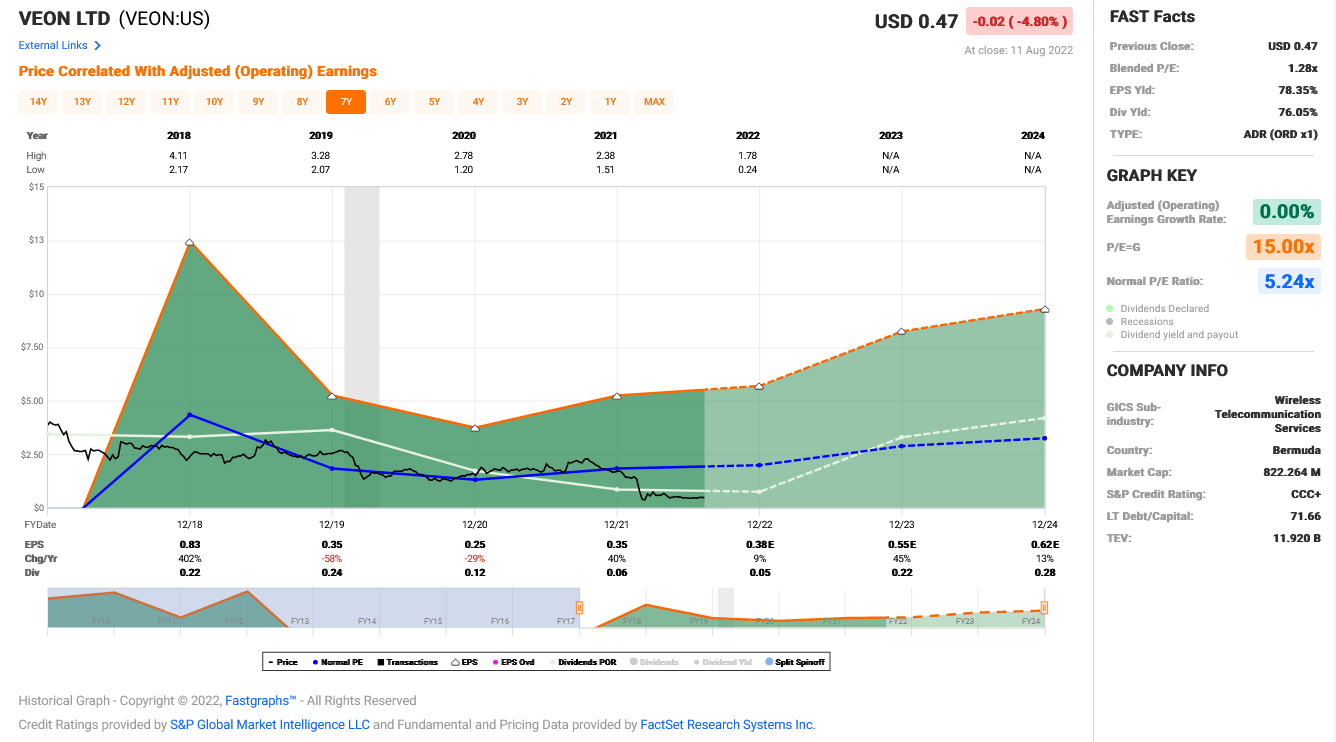Viewport: 1336px width, 742px height.
Task: Select the 3Y time range tab
Action: [x=522, y=102]
